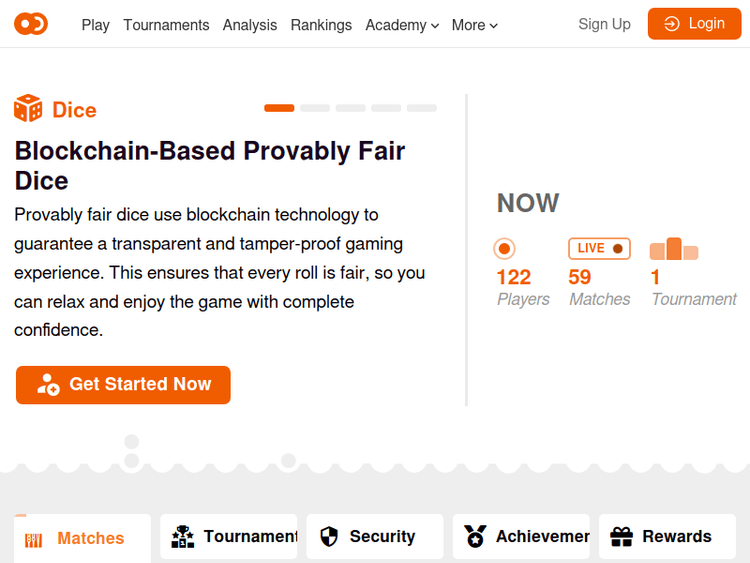Go to Rankings in the navigation

321,25
